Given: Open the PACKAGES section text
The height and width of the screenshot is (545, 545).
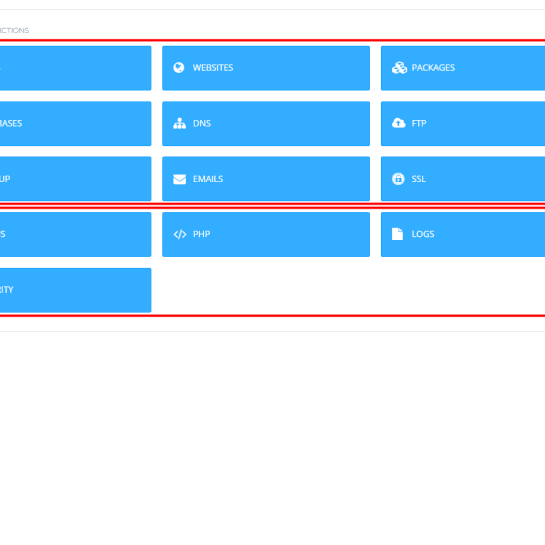Looking at the screenshot, I should tap(433, 68).
